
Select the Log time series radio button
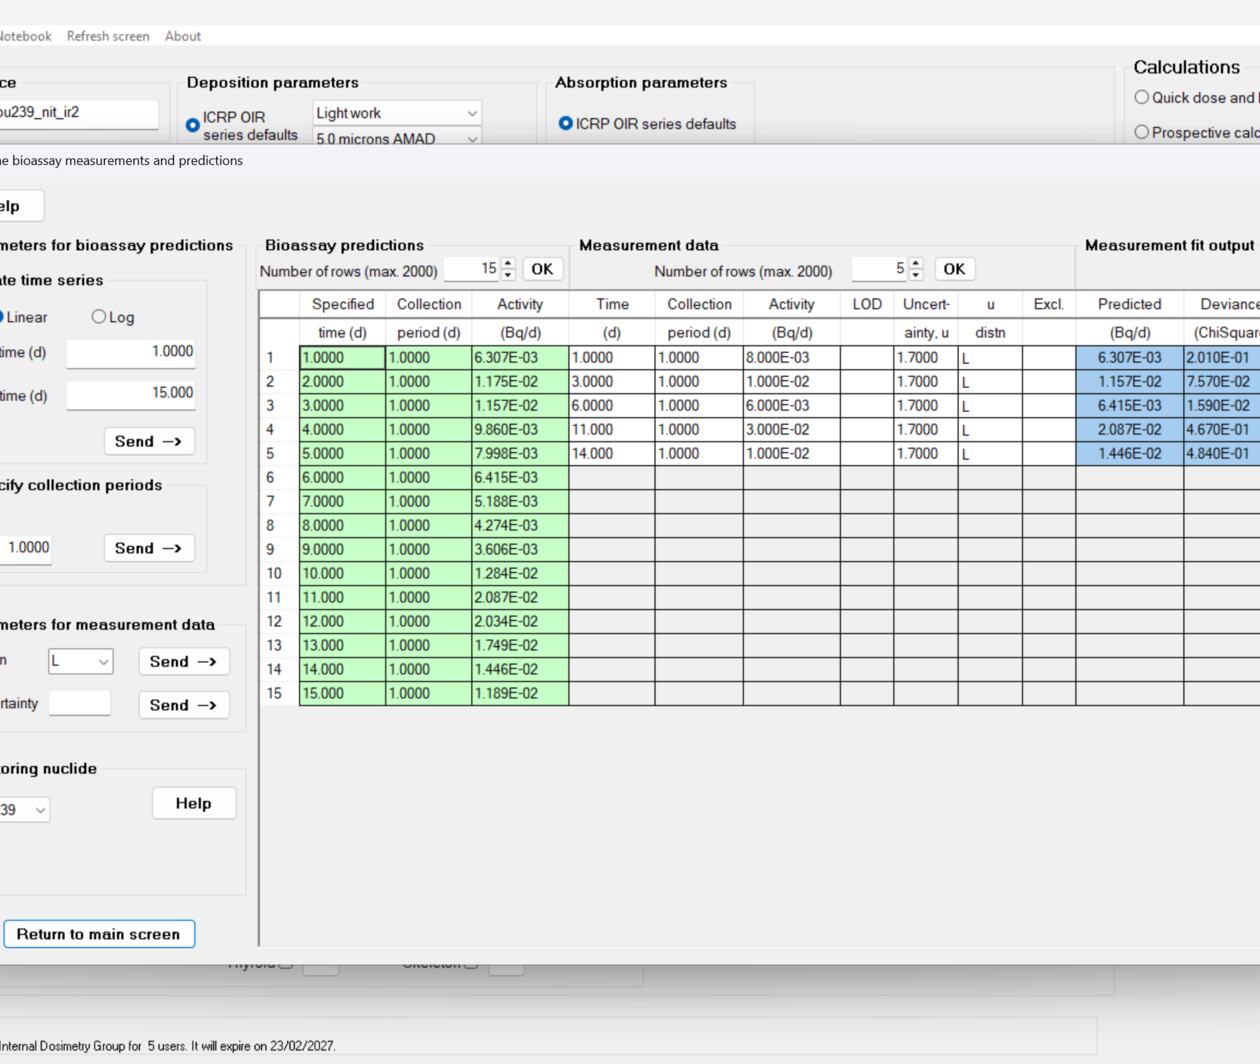coord(98,317)
